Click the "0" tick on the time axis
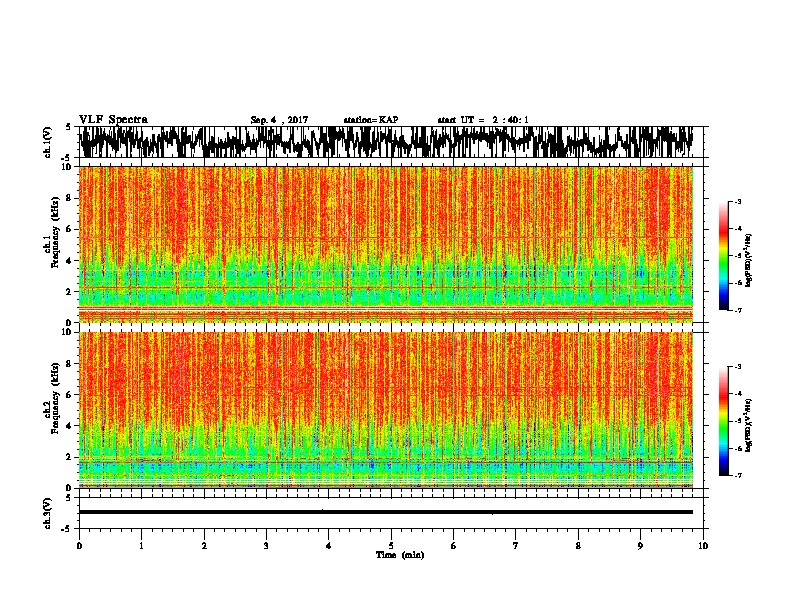The width and height of the screenshot is (792, 612). tap(79, 546)
